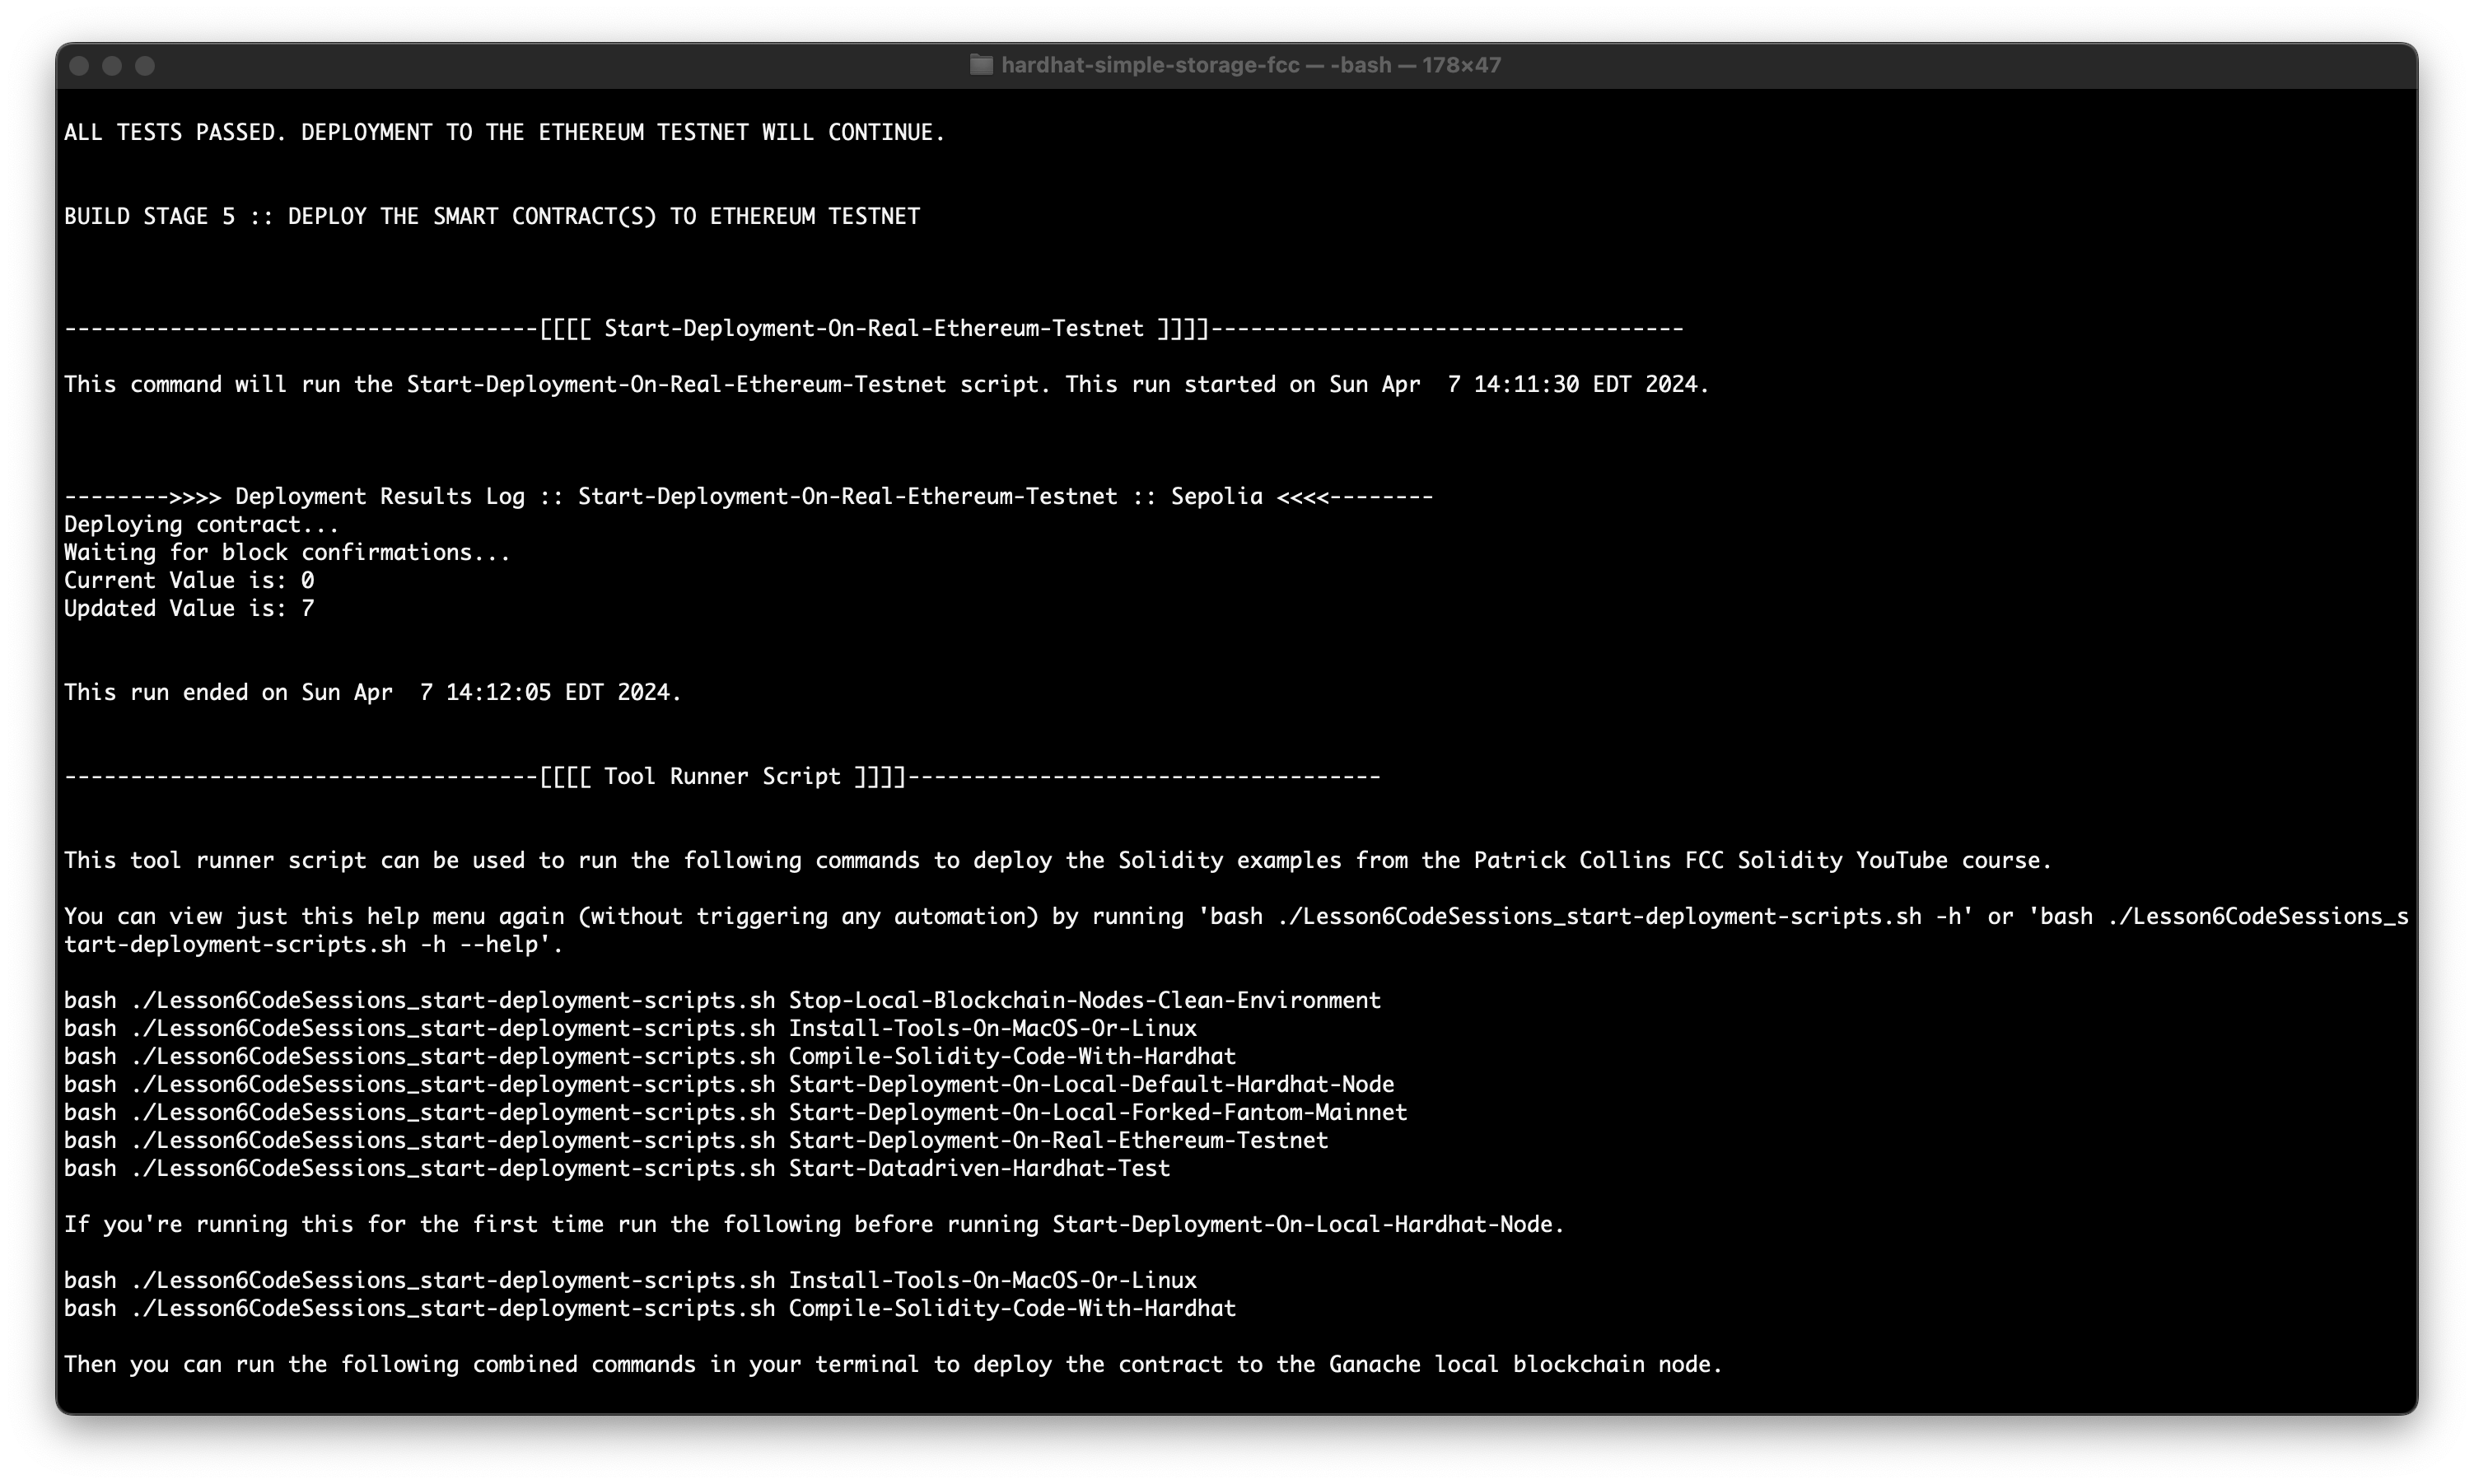
Task: Click the 'Updated Value is: 7' line
Action: coord(189,609)
